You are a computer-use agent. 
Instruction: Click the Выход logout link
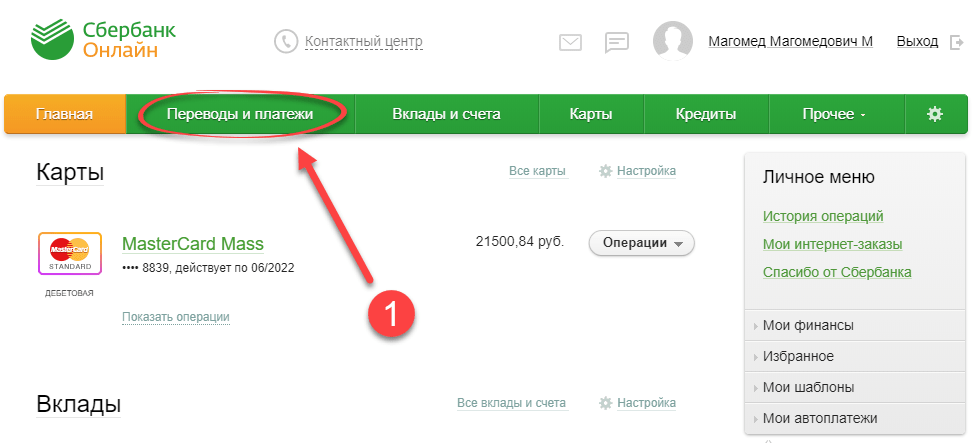[x=917, y=42]
